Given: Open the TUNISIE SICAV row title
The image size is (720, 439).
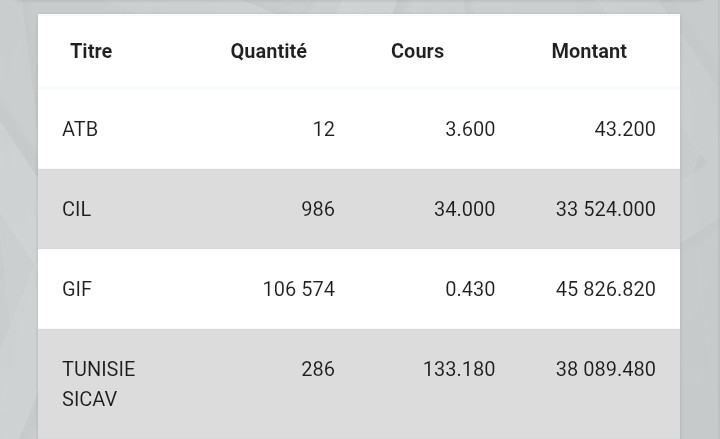Looking at the screenshot, I should [98, 384].
